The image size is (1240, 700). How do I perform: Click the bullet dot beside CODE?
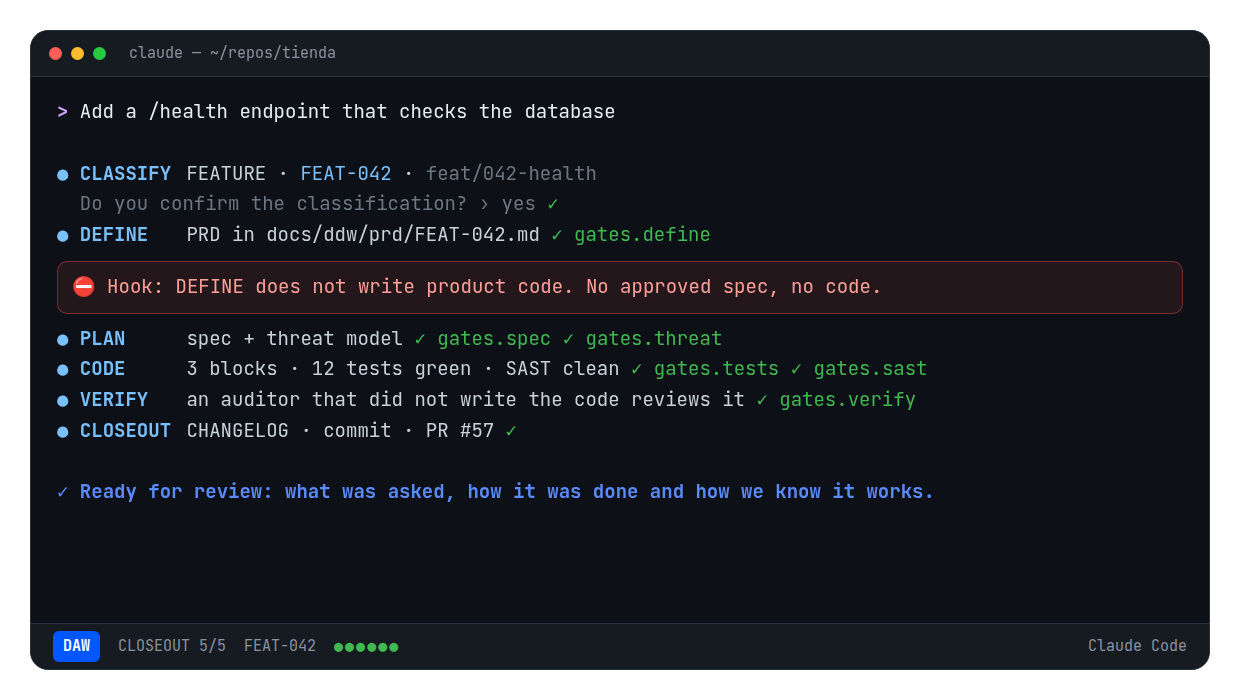click(x=62, y=370)
